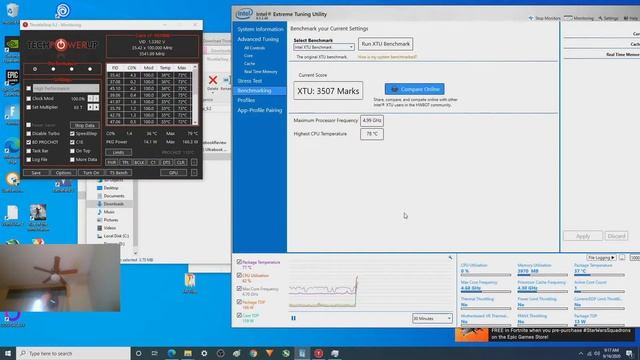
Task: Select Core under Advanced Tuning
Action: coord(248,56)
